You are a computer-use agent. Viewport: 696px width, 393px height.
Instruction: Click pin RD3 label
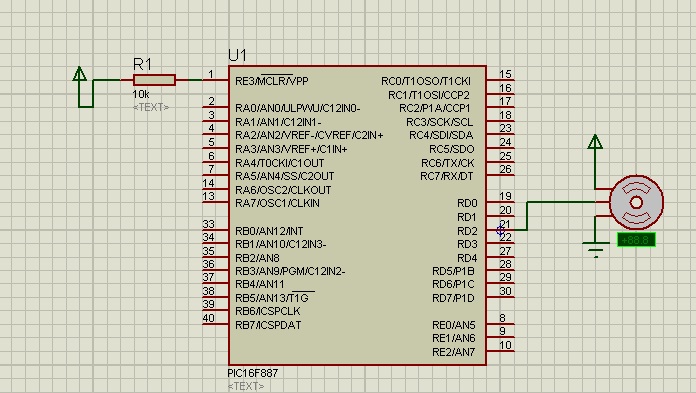click(x=467, y=244)
